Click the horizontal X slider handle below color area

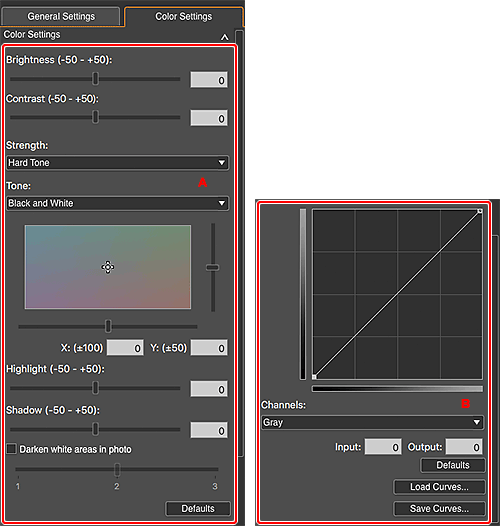click(108, 326)
